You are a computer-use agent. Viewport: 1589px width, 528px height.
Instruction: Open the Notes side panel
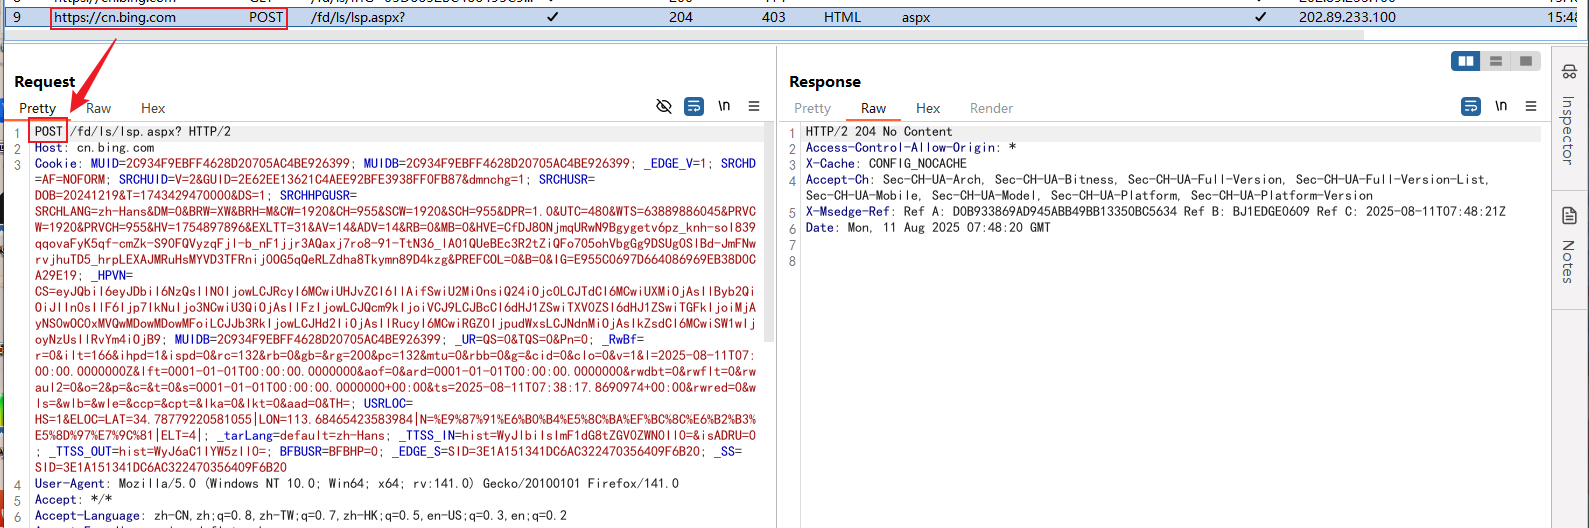click(1568, 245)
